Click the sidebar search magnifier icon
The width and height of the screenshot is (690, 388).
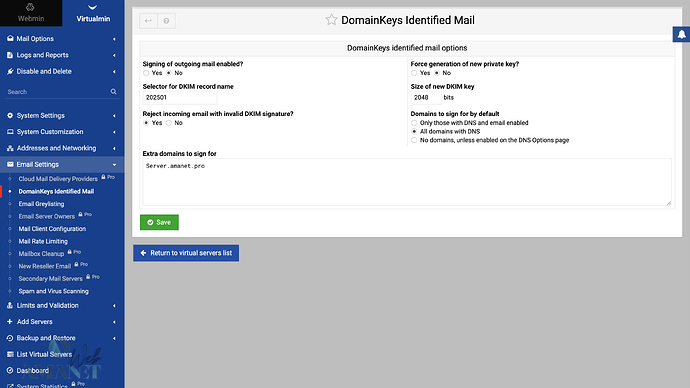pos(114,92)
